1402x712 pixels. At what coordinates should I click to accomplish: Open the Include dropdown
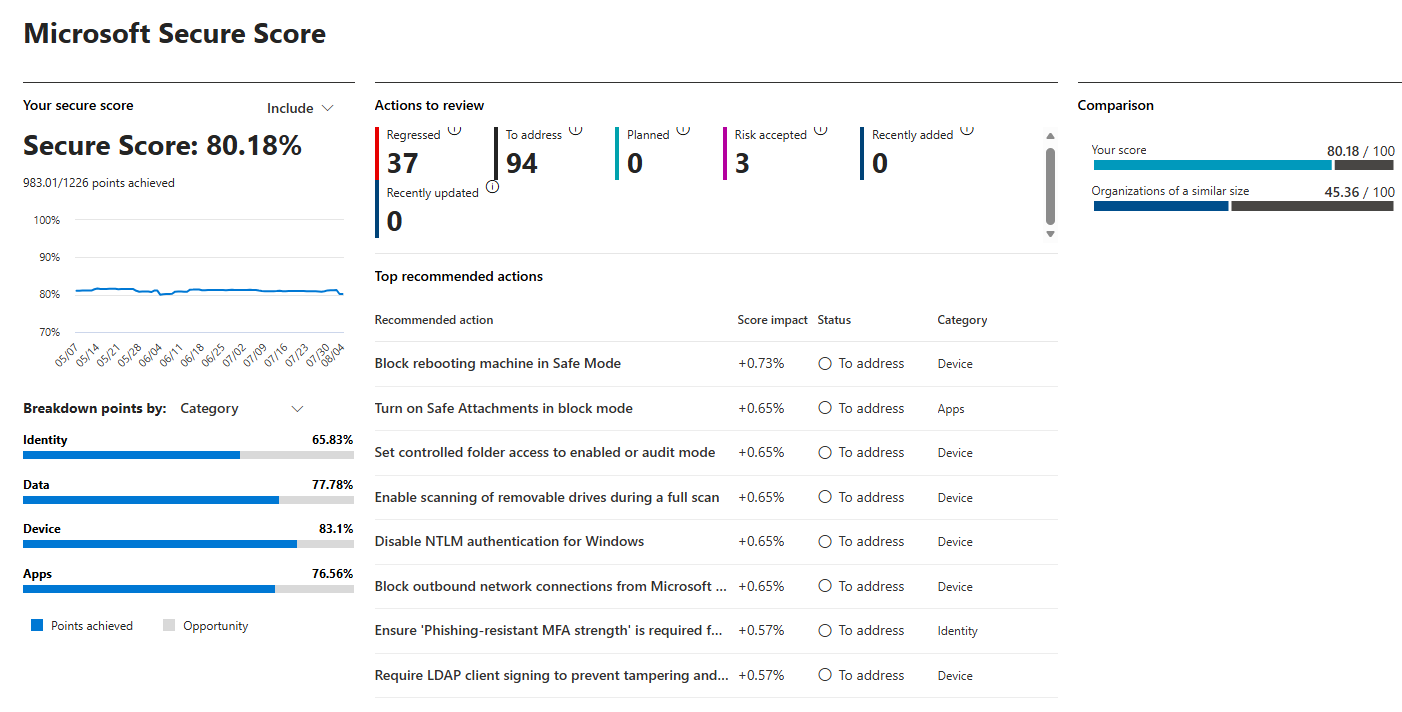coord(300,108)
